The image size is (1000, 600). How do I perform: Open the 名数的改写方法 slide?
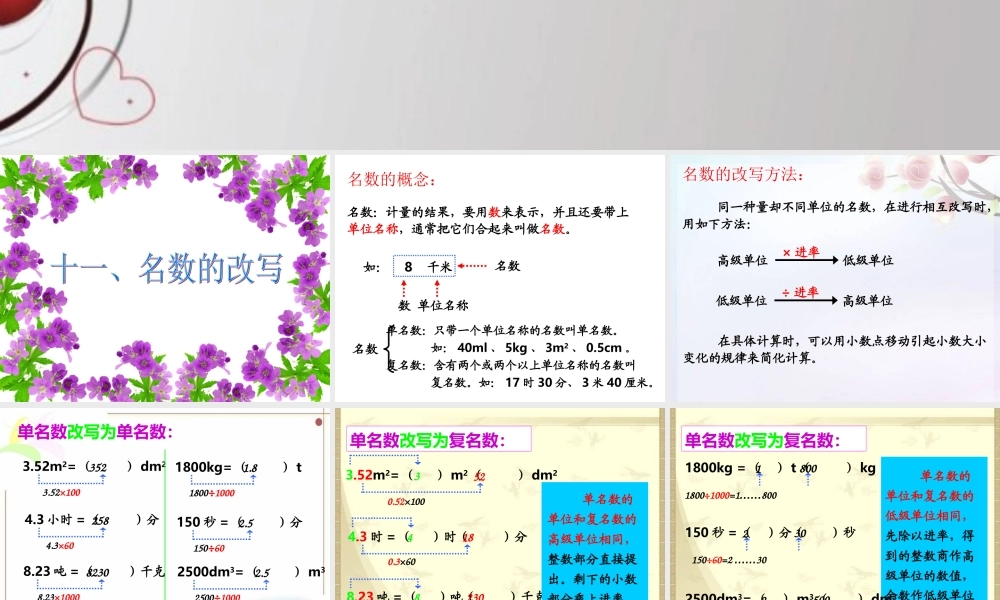[x=745, y=172]
